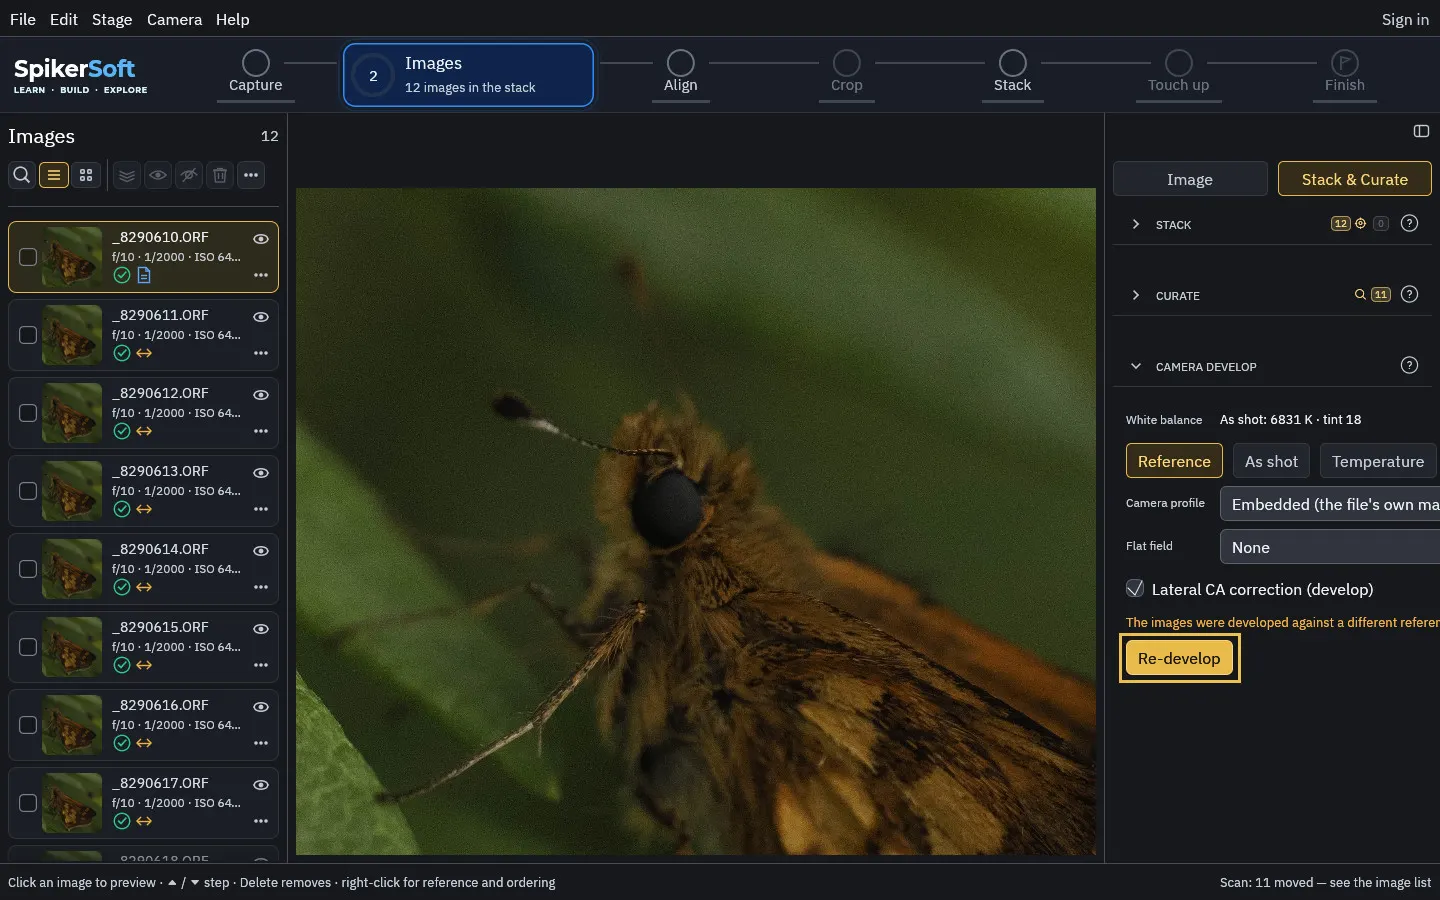Select the Stack & Curate tab
The height and width of the screenshot is (900, 1440).
click(1355, 179)
